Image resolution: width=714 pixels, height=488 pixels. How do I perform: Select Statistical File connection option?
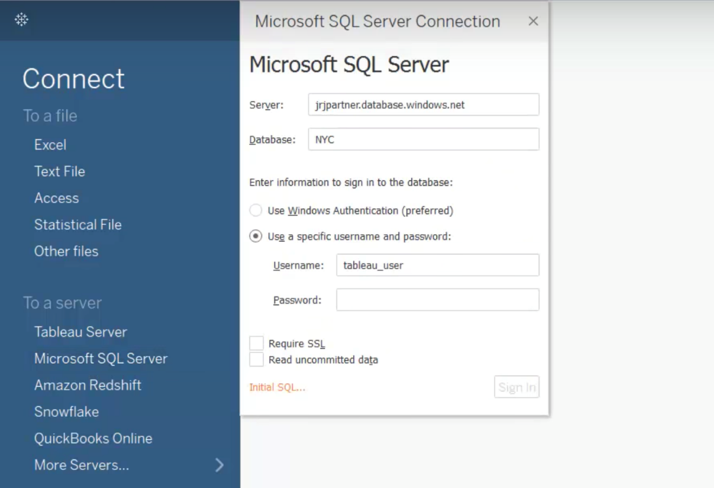[x=78, y=224]
